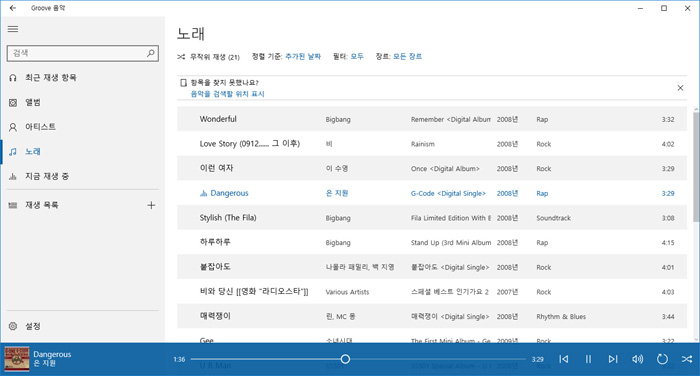This screenshot has height=376, width=700.
Task: Click the now-playing album art thumbnail
Action: (x=17, y=359)
